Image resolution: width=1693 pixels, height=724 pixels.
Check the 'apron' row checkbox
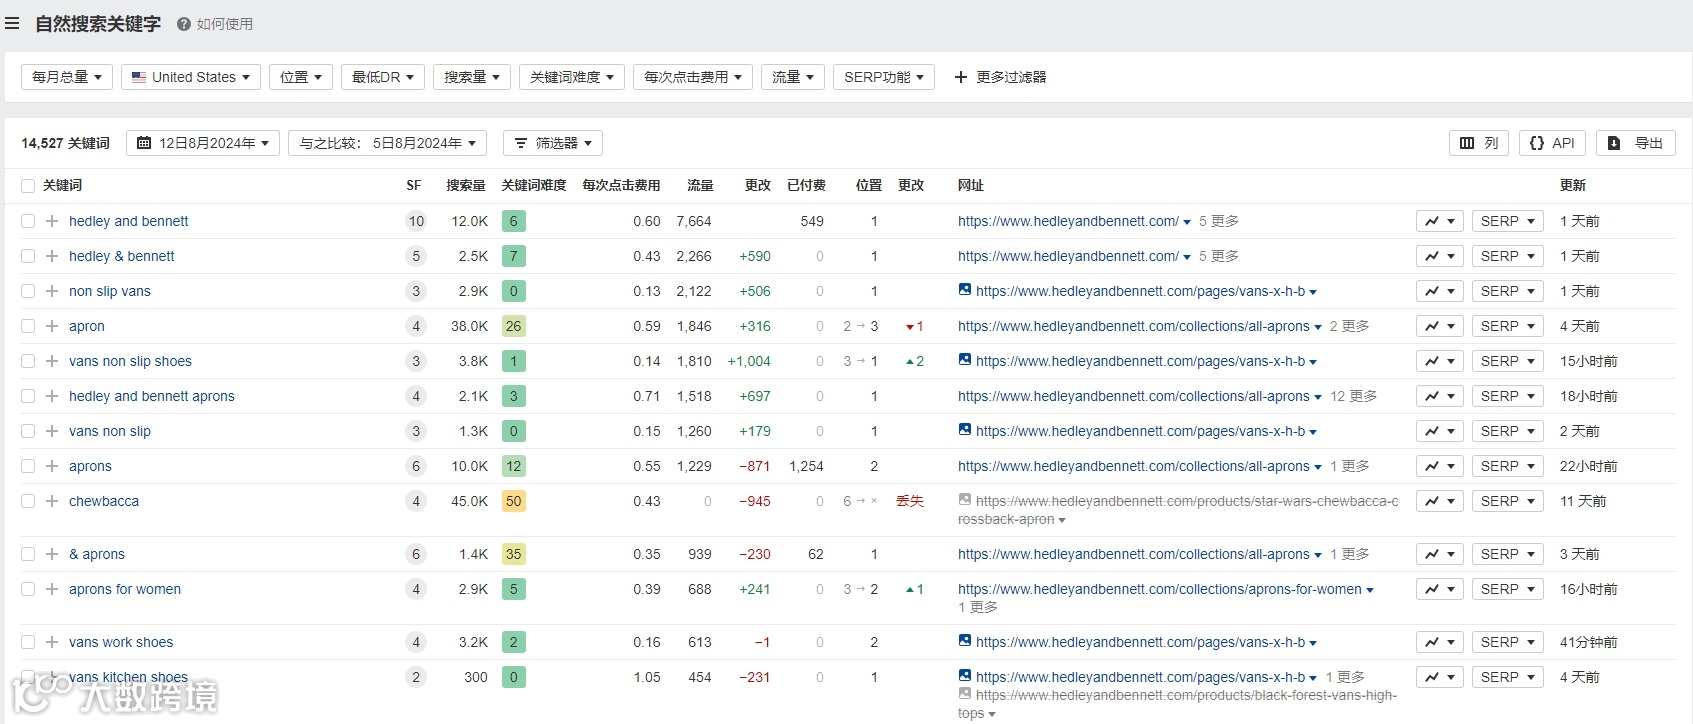click(28, 326)
